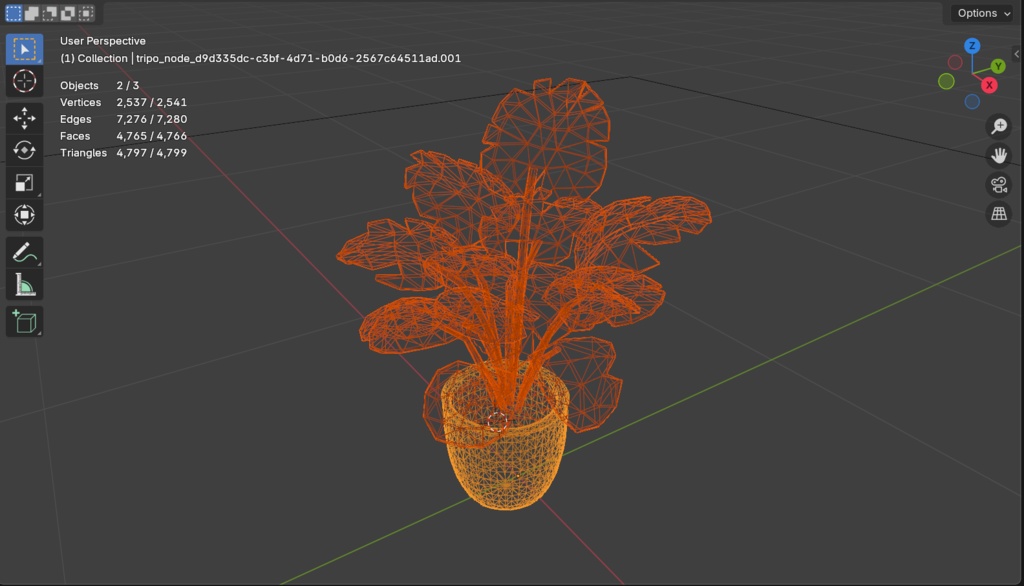
Task: Pick the Annotate tool
Action: [24, 252]
